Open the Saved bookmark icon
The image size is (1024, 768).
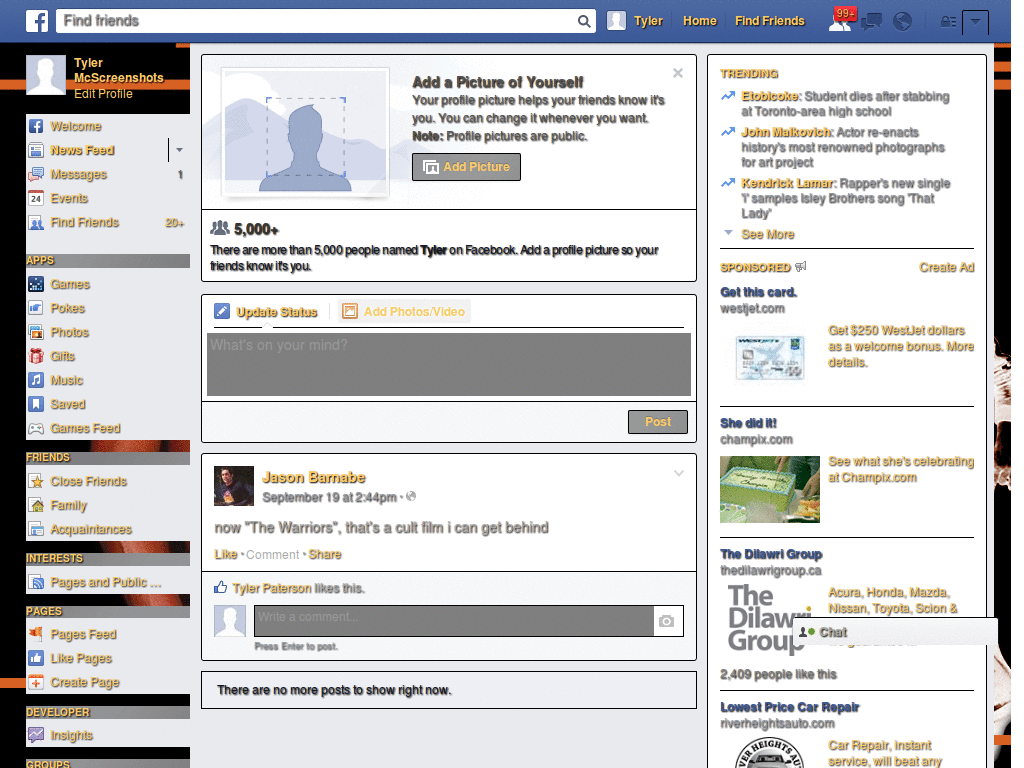coord(36,404)
